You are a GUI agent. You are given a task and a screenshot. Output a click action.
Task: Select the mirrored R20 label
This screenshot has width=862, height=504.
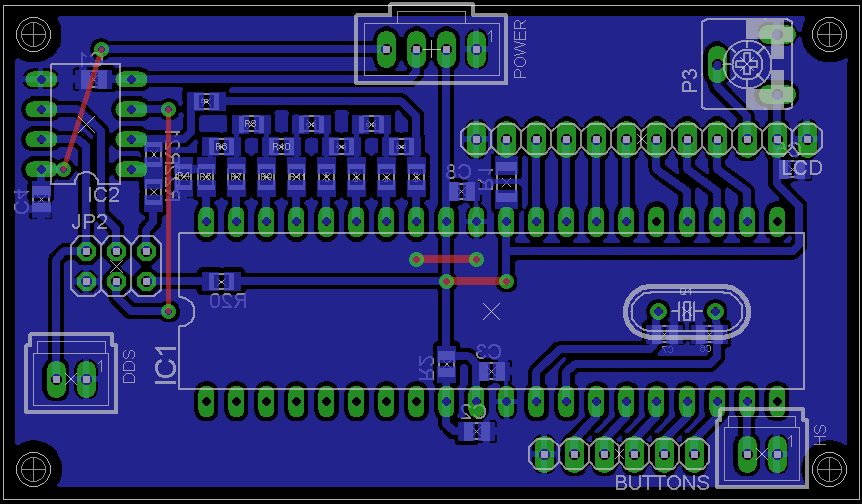pyautogui.click(x=228, y=301)
